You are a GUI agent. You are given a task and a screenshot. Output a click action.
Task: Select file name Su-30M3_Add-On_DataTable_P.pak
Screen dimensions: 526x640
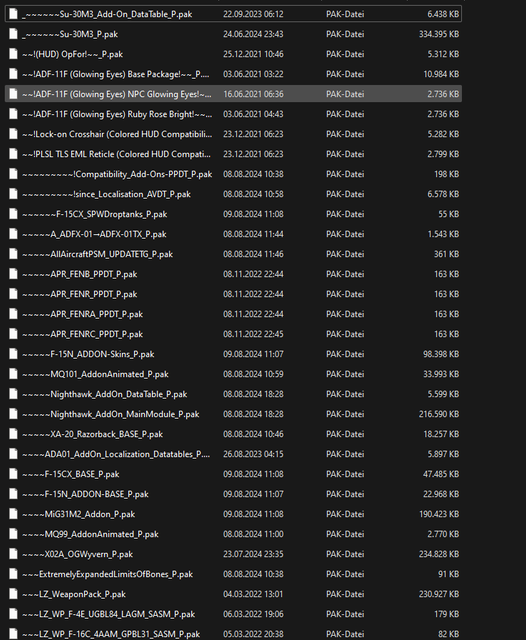pyautogui.click(x=107, y=14)
